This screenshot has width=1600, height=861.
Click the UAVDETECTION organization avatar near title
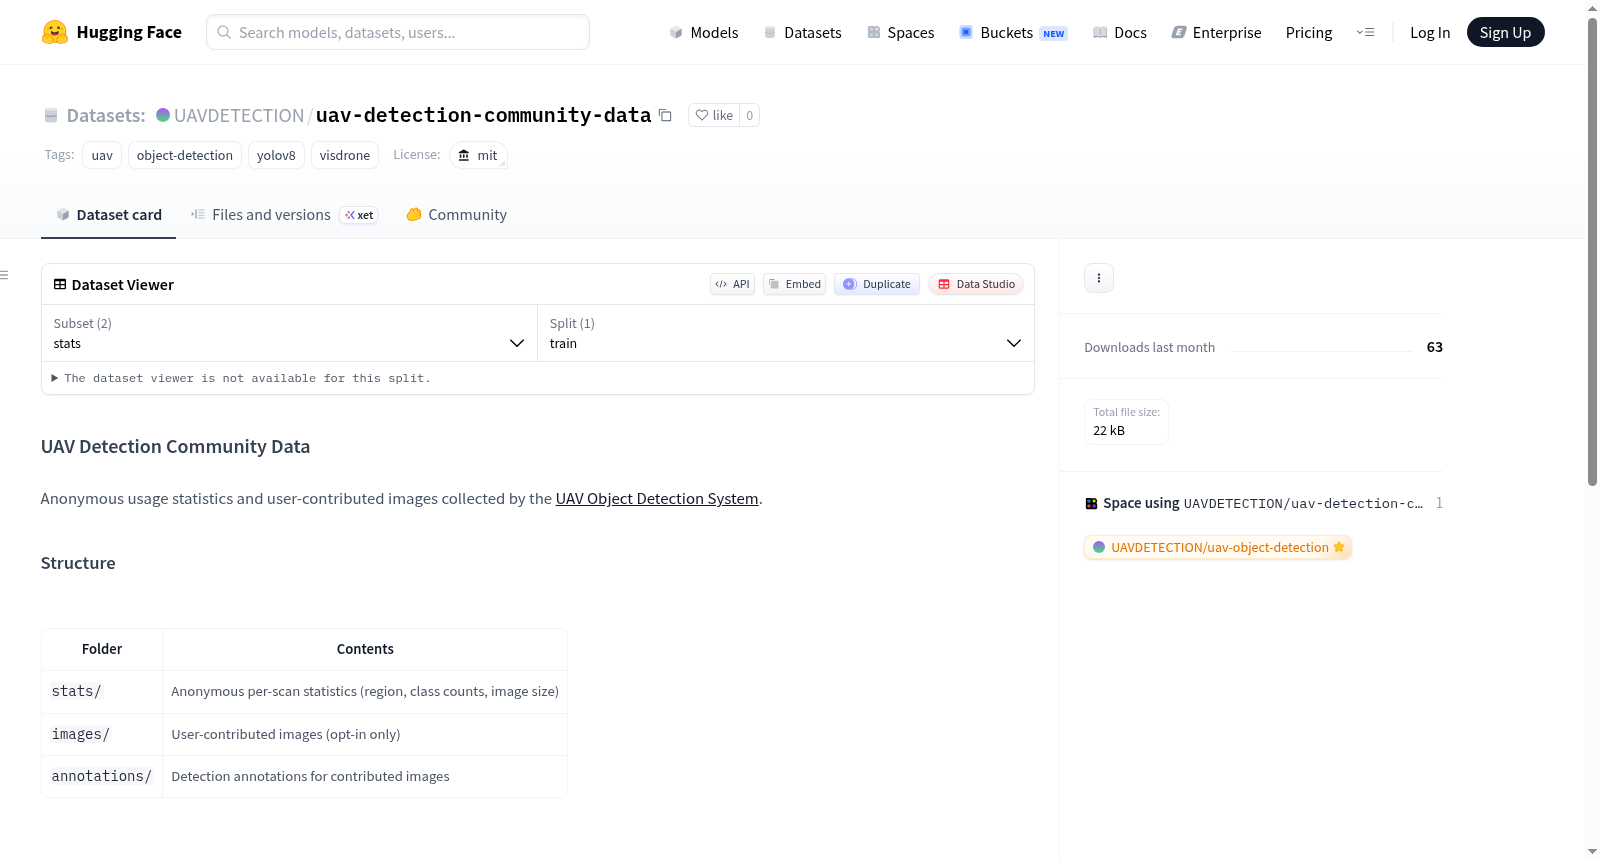click(163, 115)
